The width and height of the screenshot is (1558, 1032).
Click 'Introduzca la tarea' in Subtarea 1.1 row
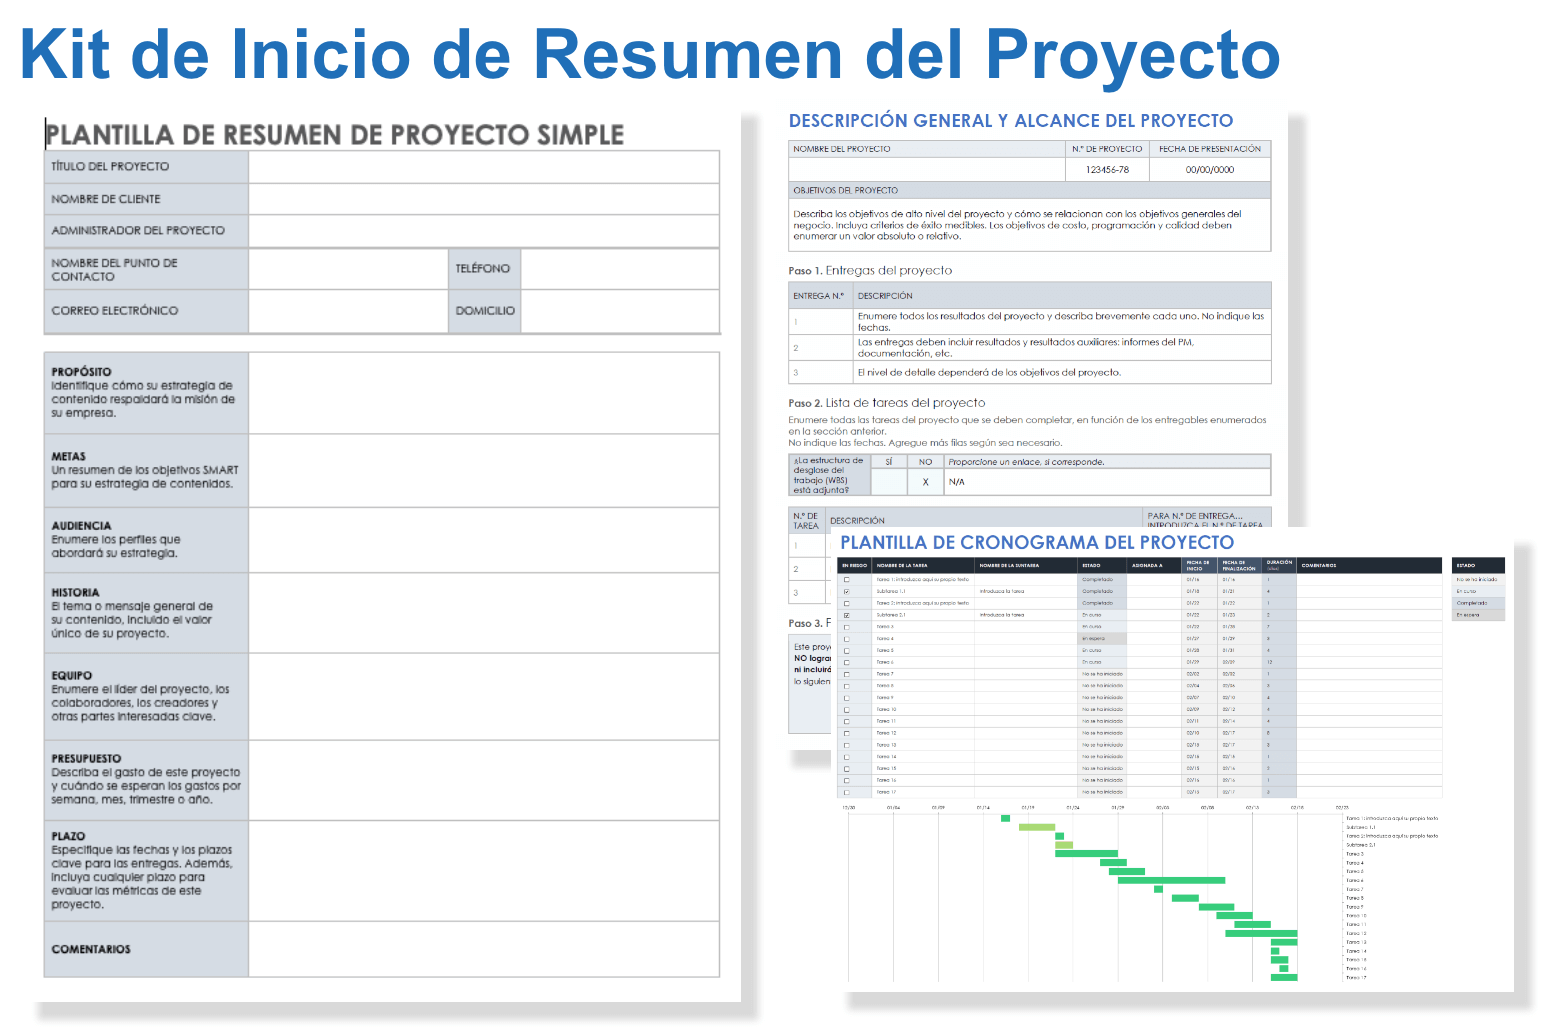1002,591
